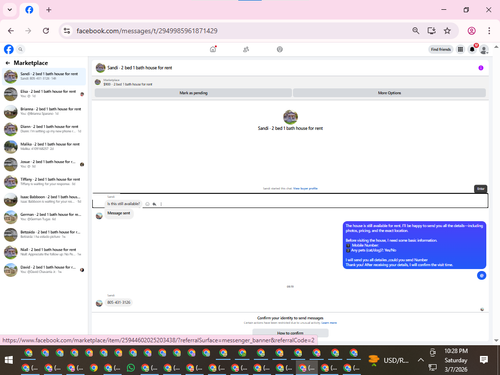Viewport: 500px width, 375px height.
Task: Open the purple conversation info icon
Action: (481, 68)
